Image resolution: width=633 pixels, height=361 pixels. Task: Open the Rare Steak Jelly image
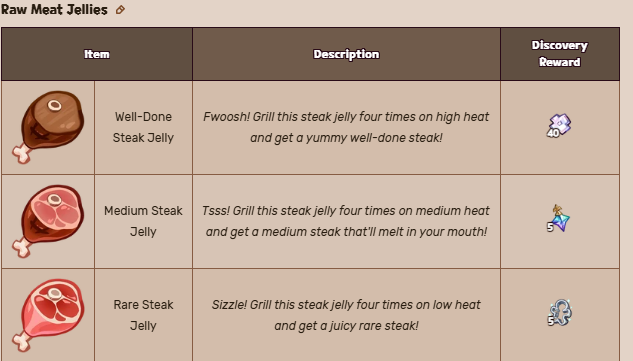pos(48,315)
